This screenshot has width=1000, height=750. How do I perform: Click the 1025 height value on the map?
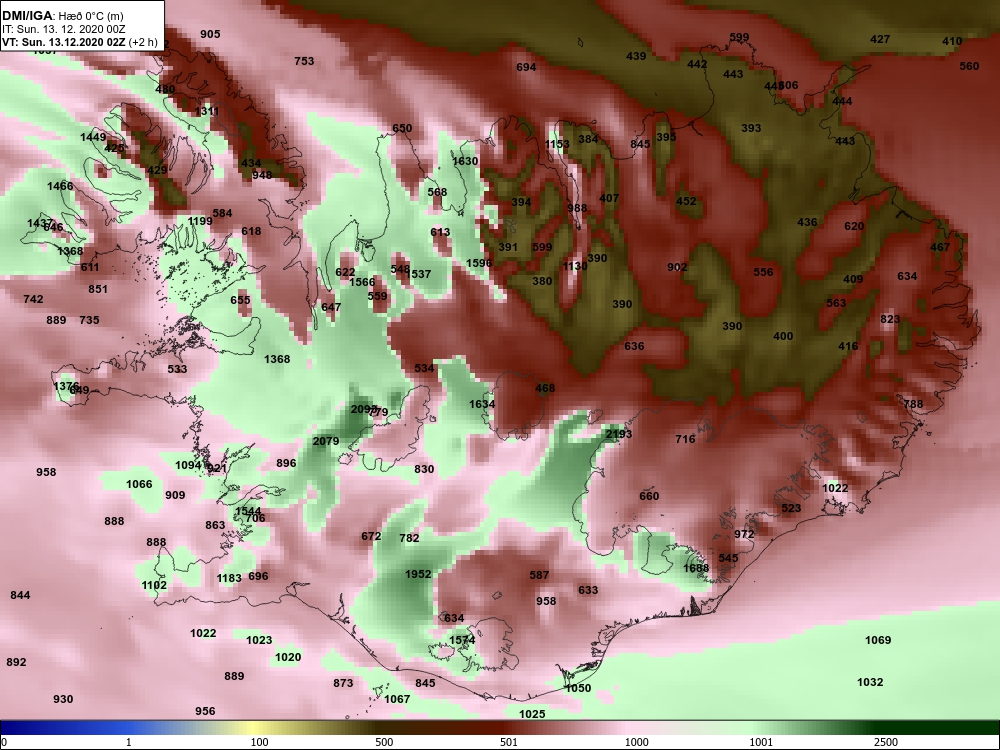532,714
